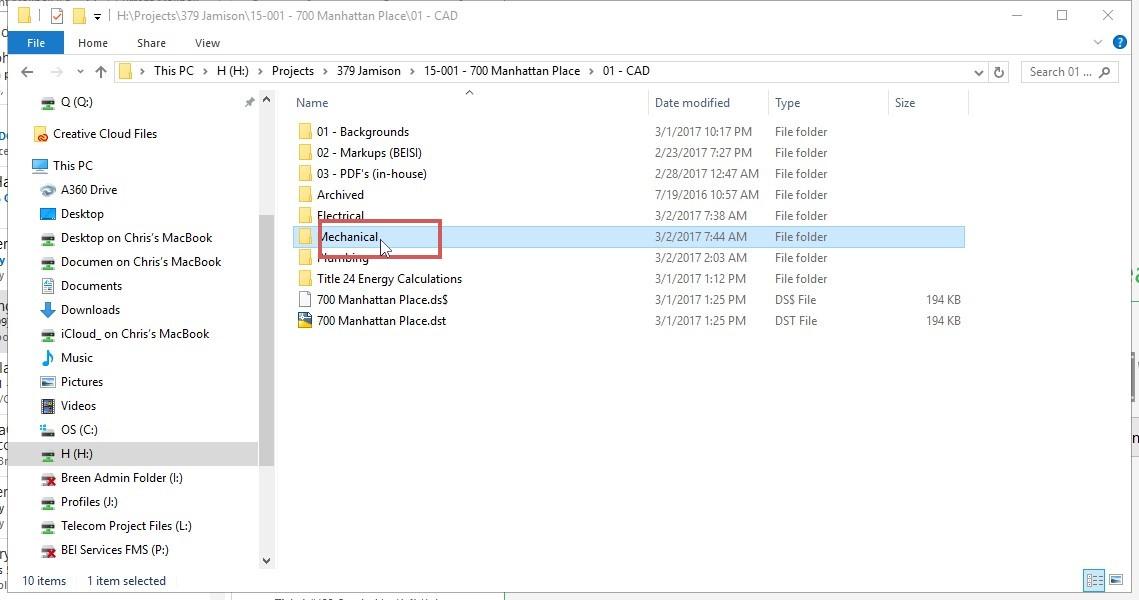Sort by Name column header

[x=312, y=103]
